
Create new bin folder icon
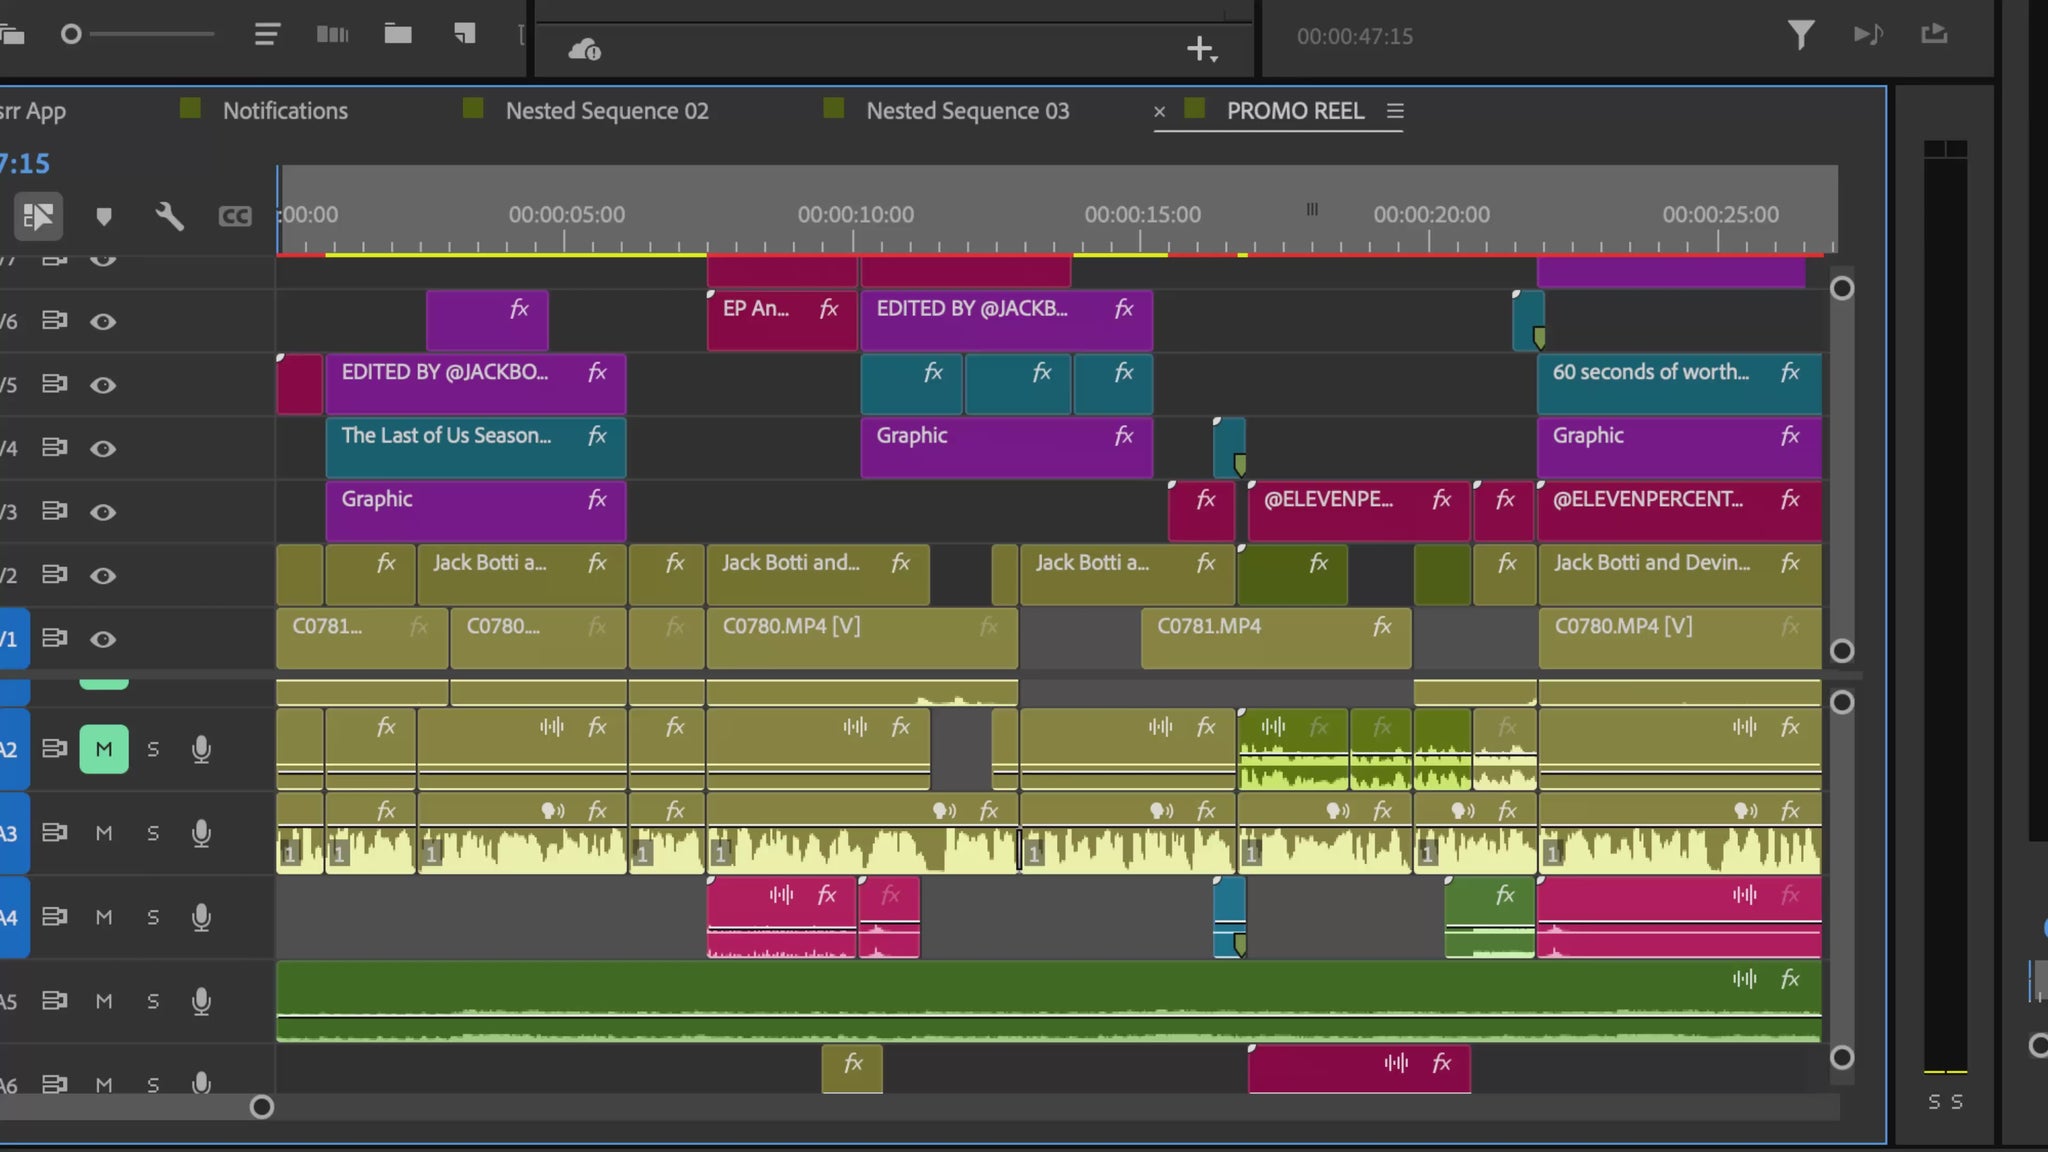398,34
